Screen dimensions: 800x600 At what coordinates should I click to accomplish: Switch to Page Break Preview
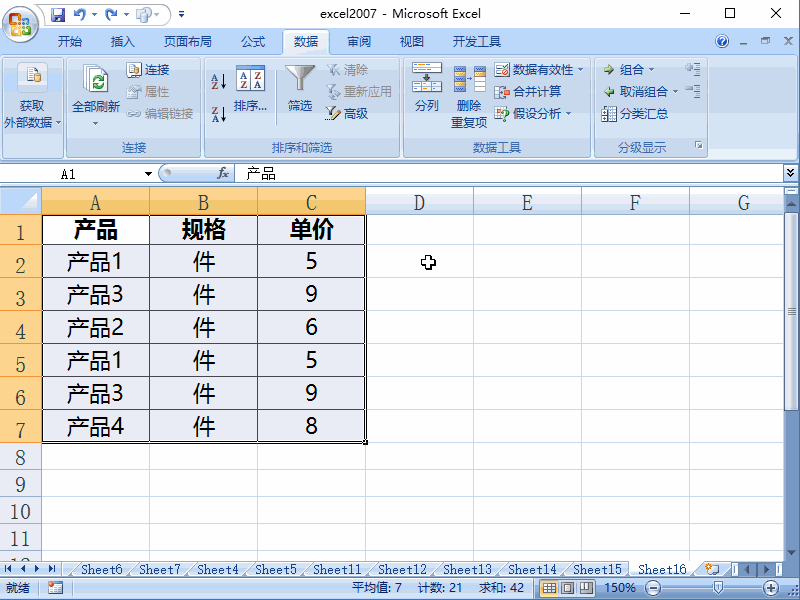(586, 588)
